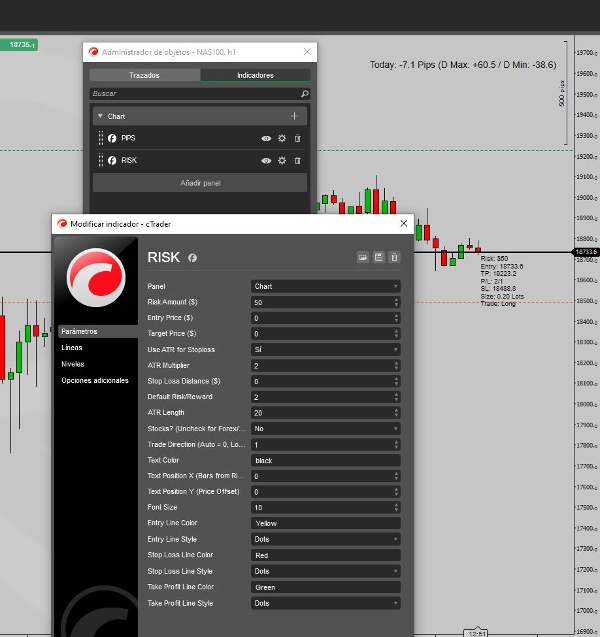Click the plus icon in Chart panel header
The width and height of the screenshot is (600, 637).
(x=294, y=116)
